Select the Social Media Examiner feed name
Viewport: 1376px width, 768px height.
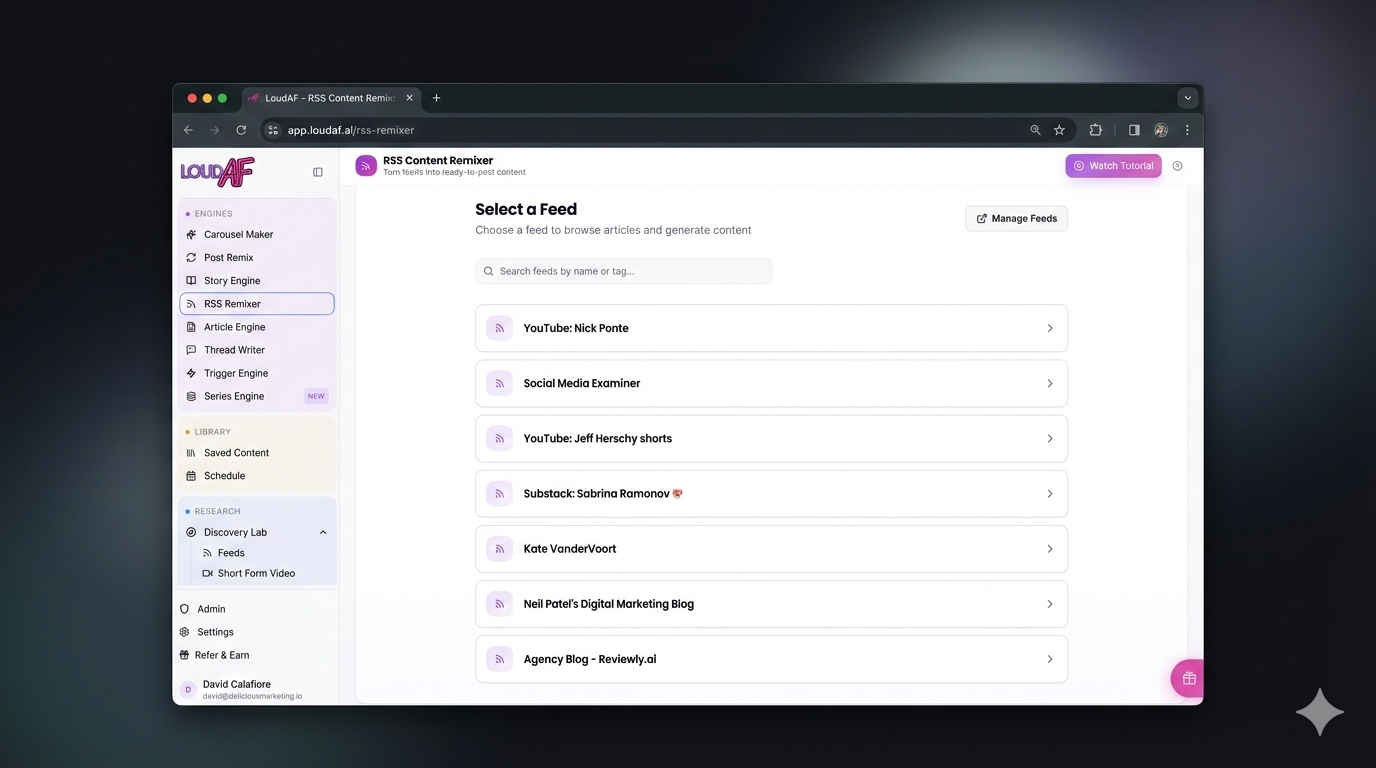[582, 383]
